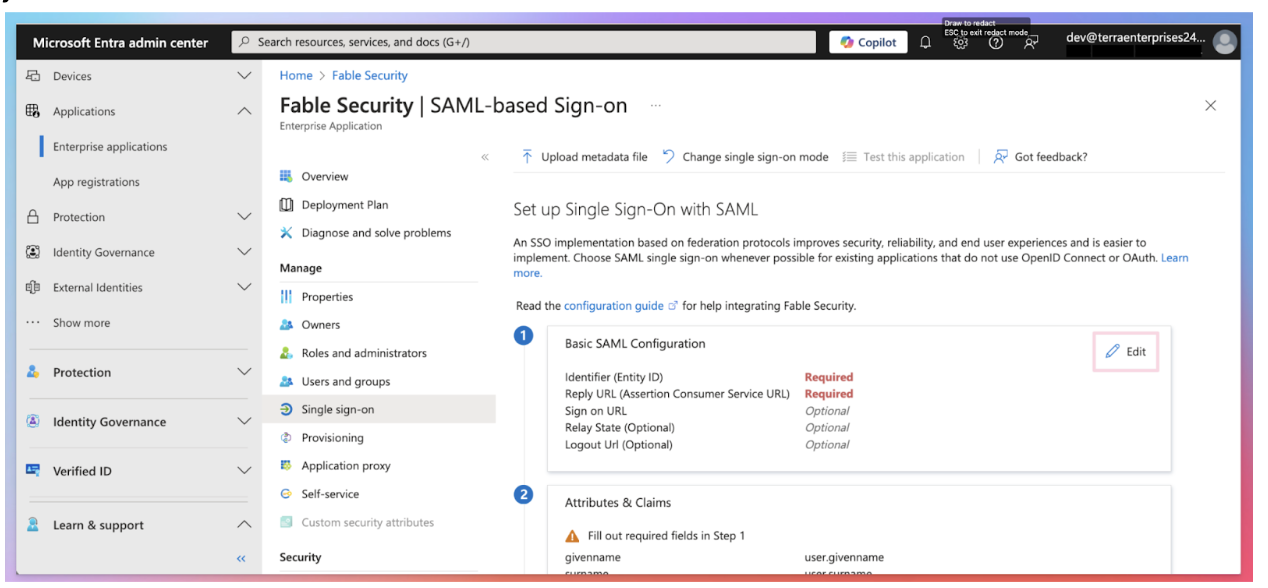Viewport: 1268px width, 588px height.
Task: Open Application proxy menu item
Action: tap(346, 466)
